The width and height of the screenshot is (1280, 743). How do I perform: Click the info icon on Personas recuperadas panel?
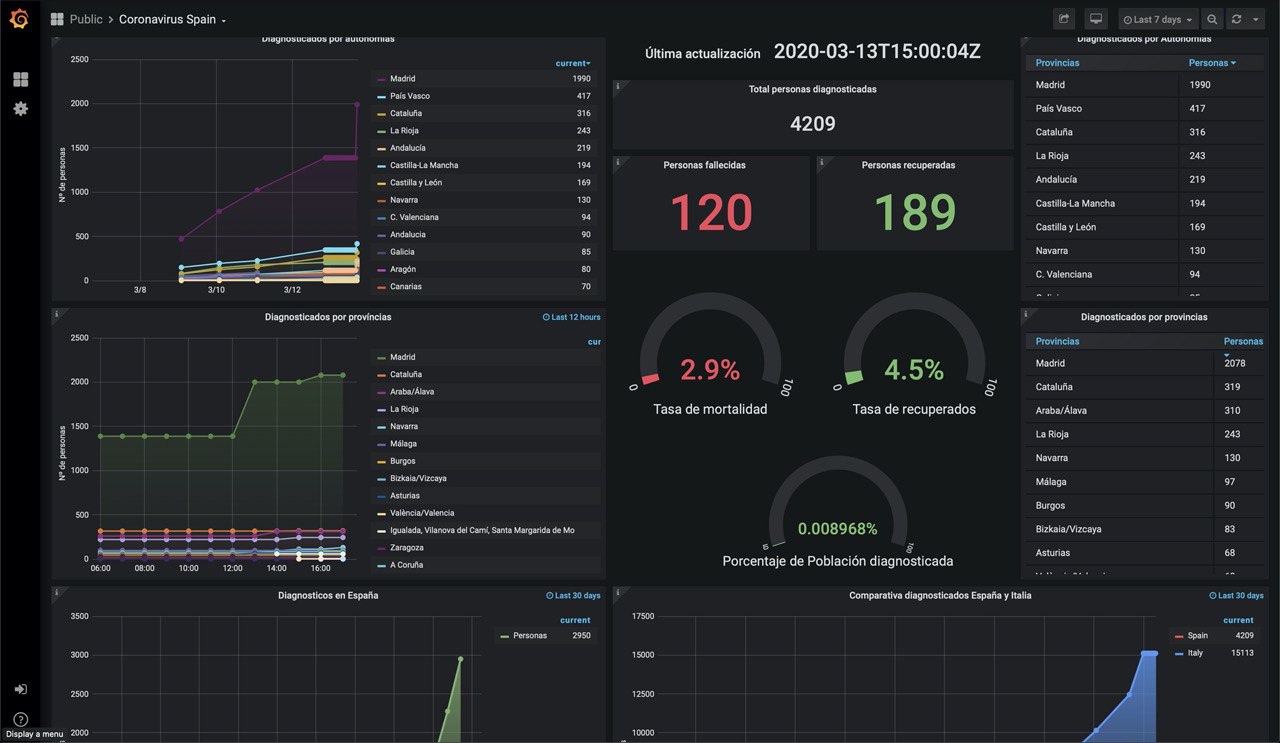pyautogui.click(x=822, y=162)
